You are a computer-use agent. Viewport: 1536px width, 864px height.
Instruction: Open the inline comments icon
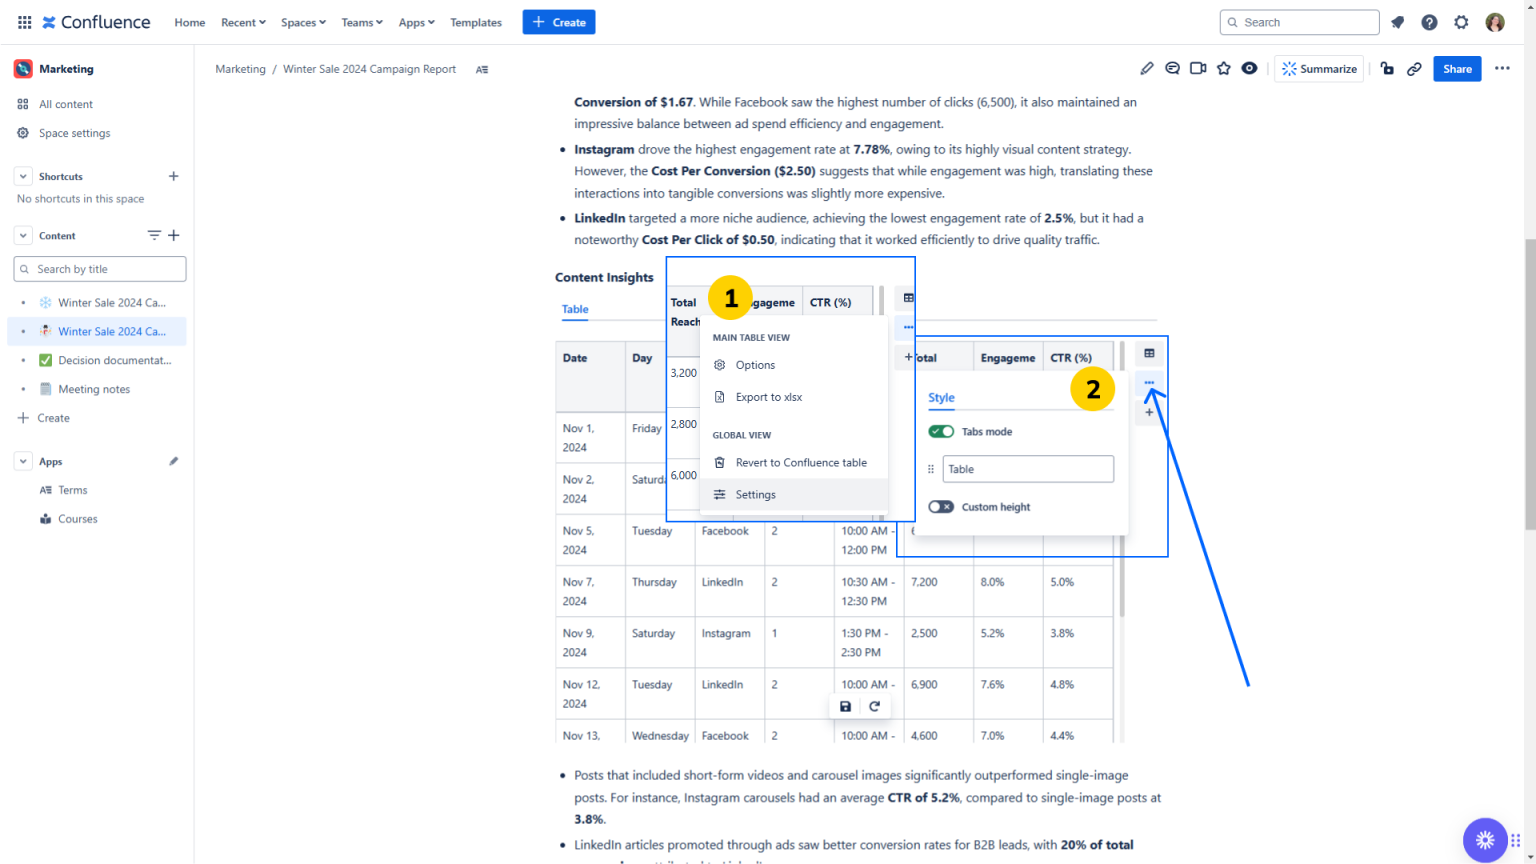[x=1172, y=68]
